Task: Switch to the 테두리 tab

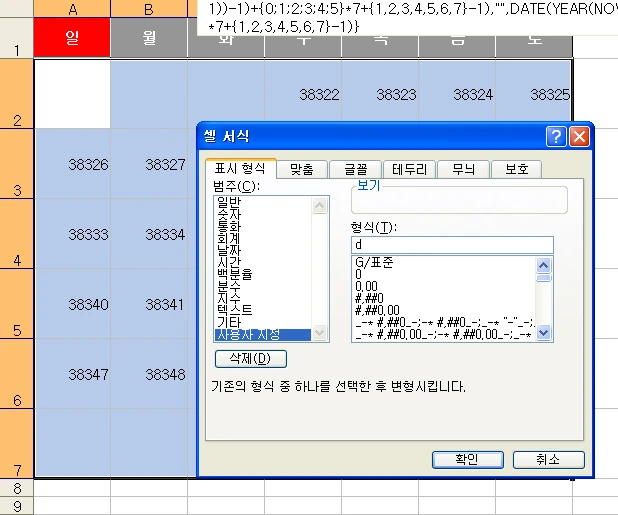Action: coord(410,169)
